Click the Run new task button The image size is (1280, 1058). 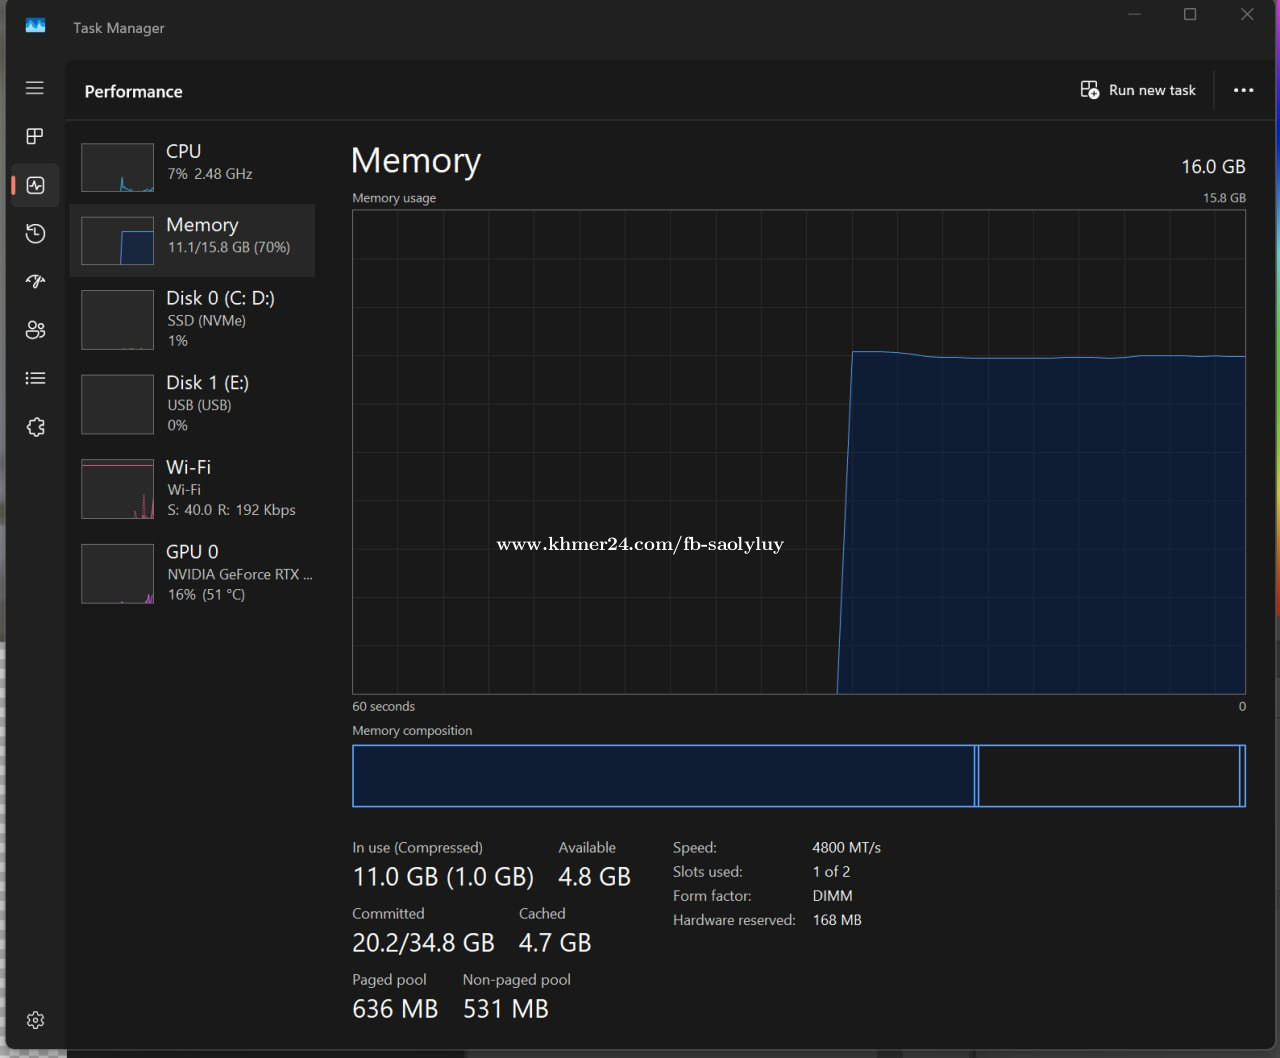[1138, 90]
